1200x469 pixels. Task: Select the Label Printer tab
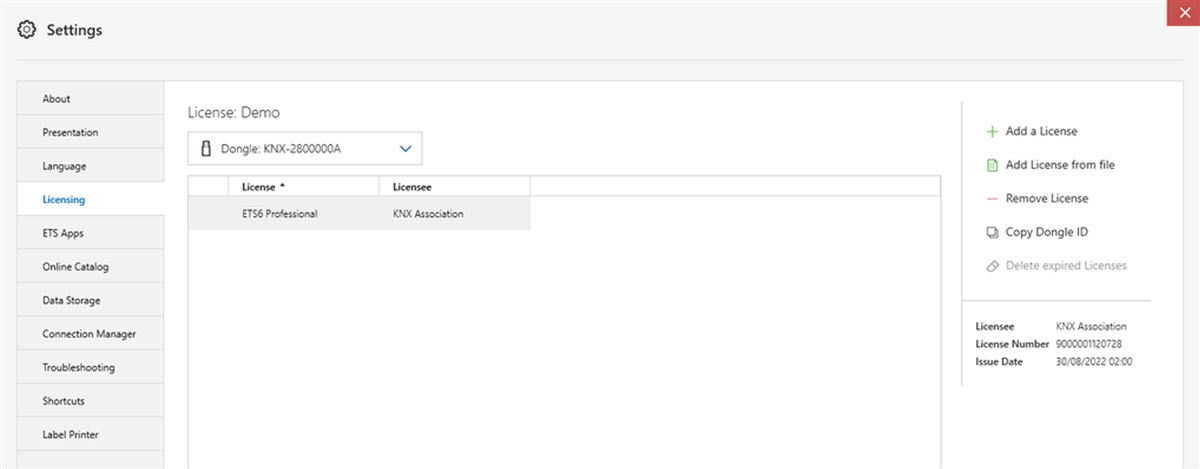point(91,434)
